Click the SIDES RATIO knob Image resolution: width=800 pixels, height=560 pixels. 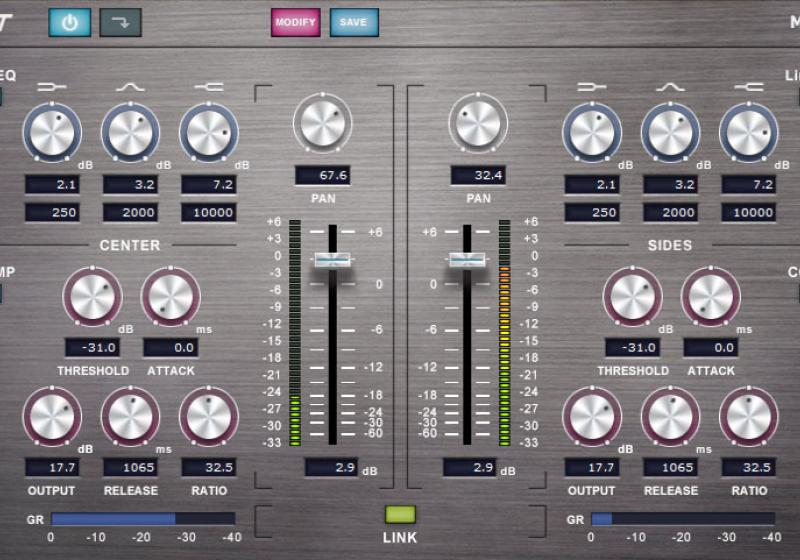pos(748,416)
